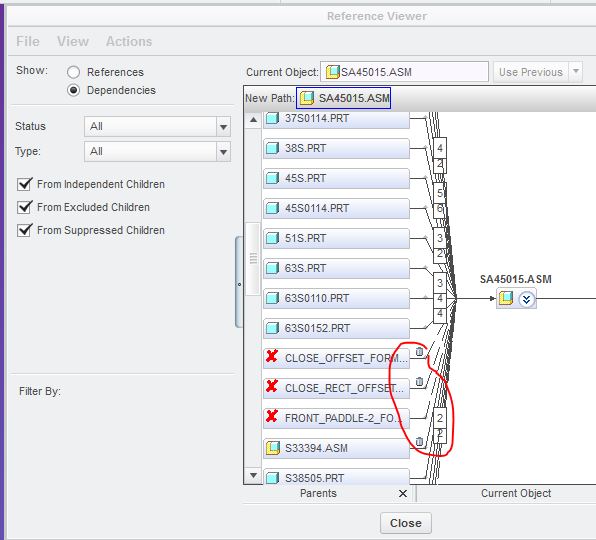This screenshot has height=540, width=596.
Task: Click the Use Previous button
Action: 531,72
